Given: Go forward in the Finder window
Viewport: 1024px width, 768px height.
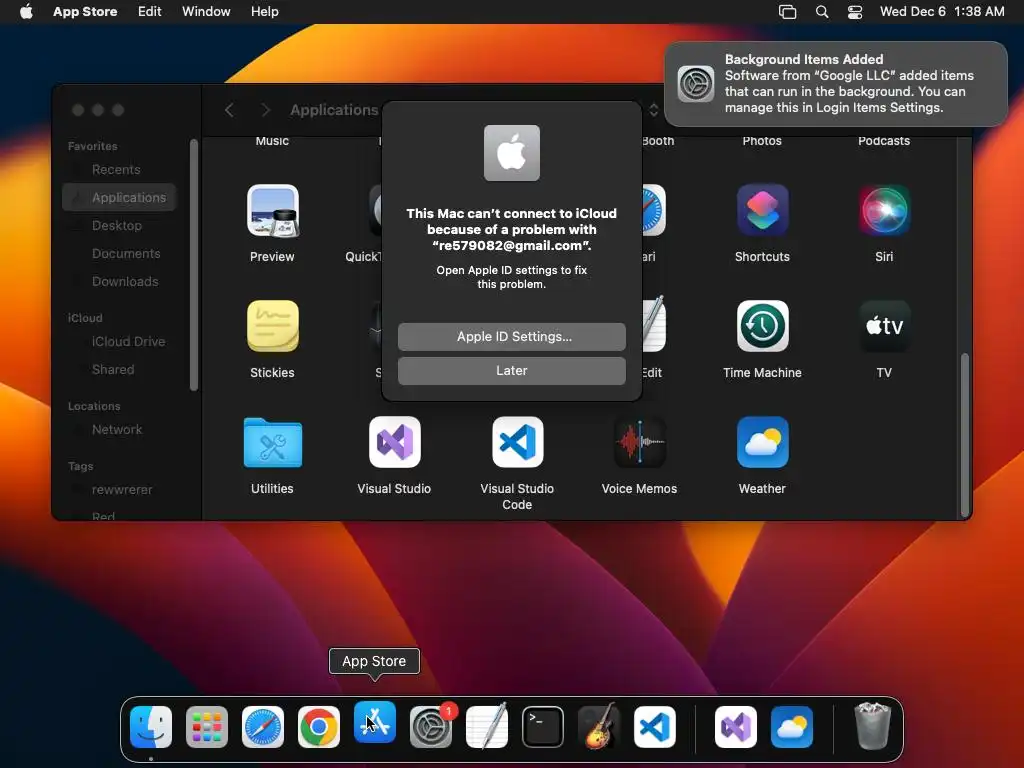Looking at the screenshot, I should tap(265, 110).
